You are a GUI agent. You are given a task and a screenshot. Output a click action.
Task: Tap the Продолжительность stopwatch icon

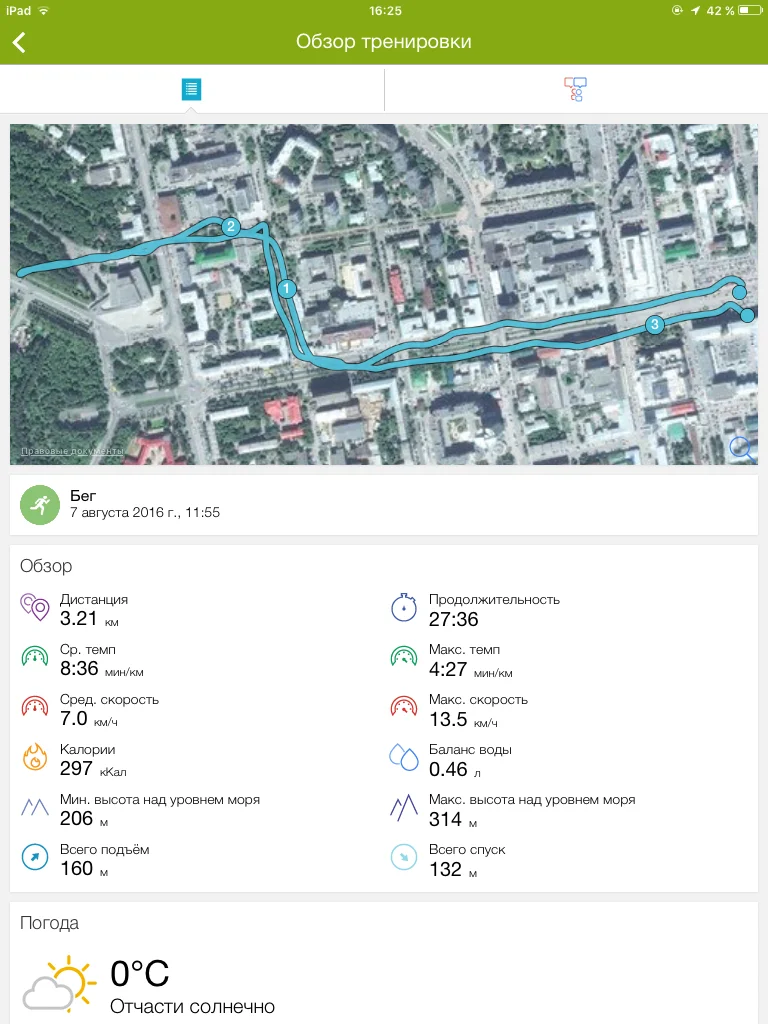(x=404, y=607)
